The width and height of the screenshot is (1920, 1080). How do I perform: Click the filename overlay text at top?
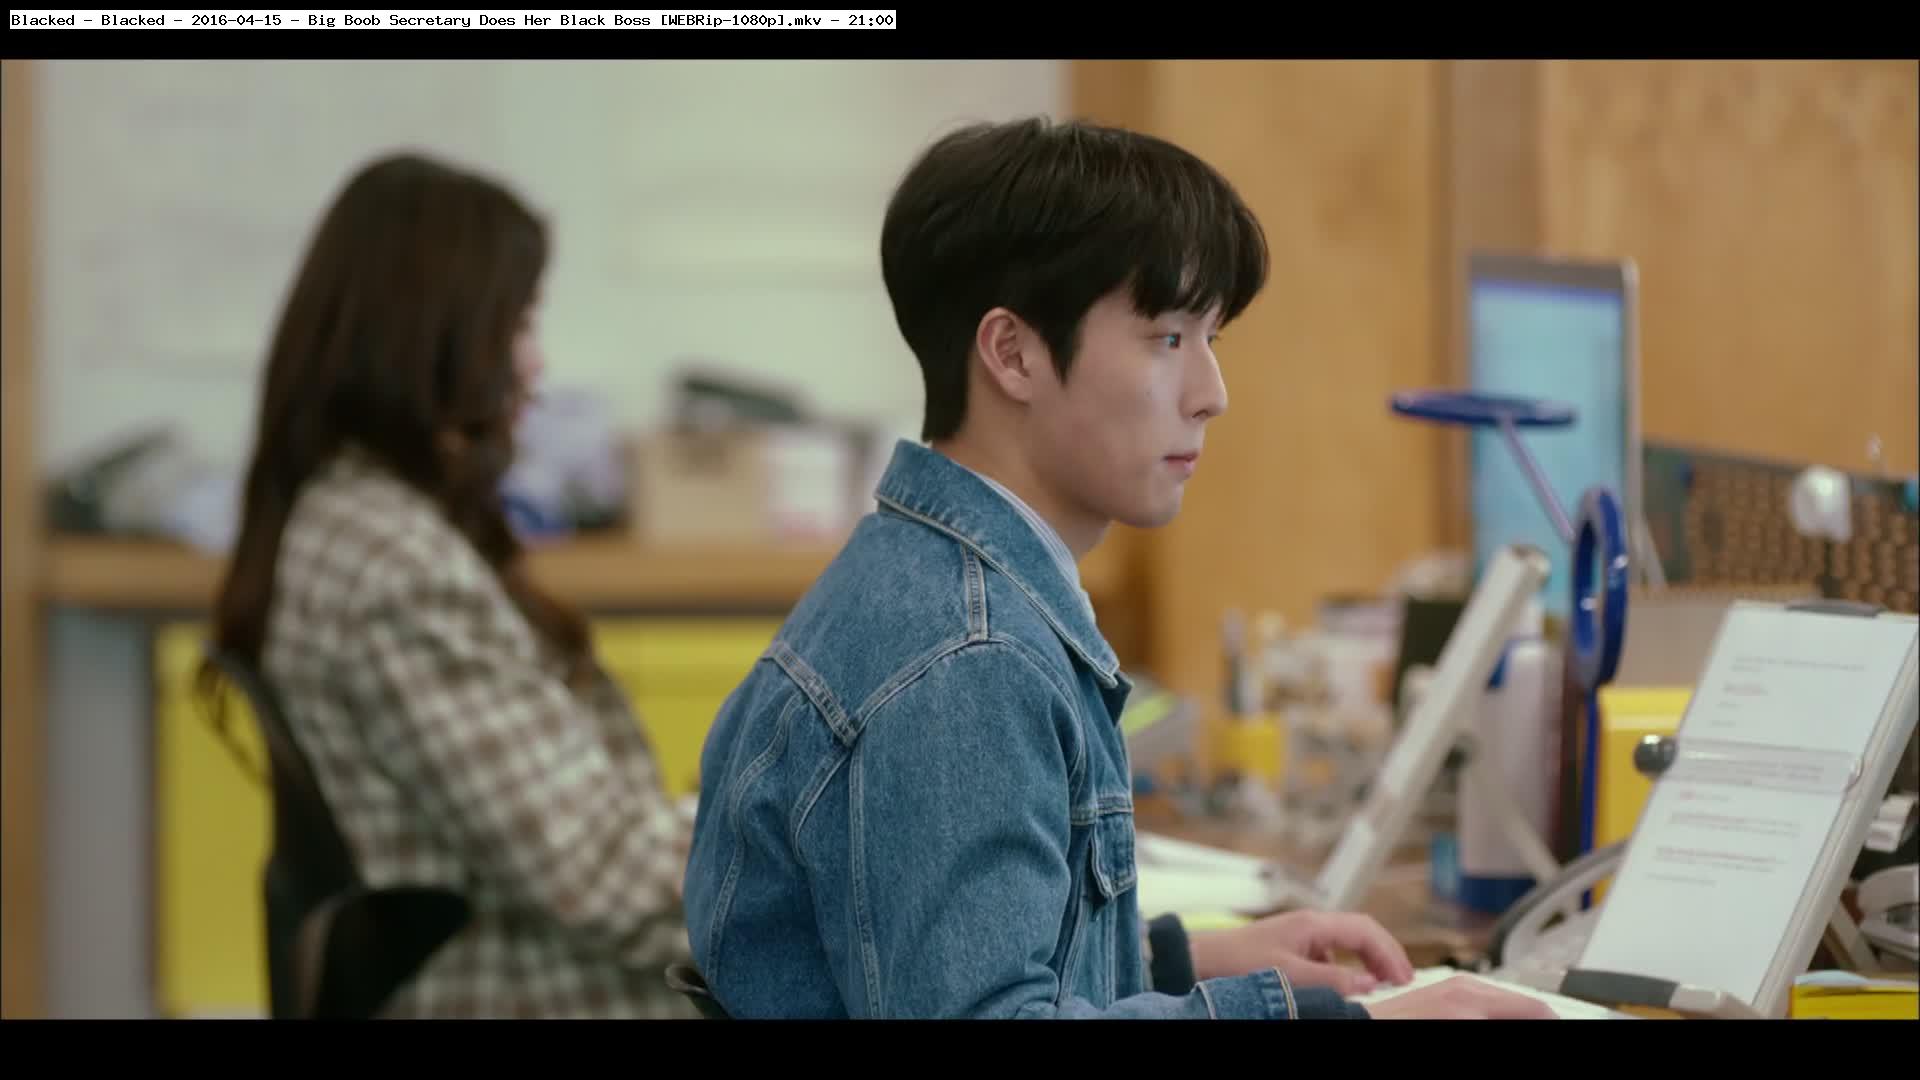coord(452,20)
